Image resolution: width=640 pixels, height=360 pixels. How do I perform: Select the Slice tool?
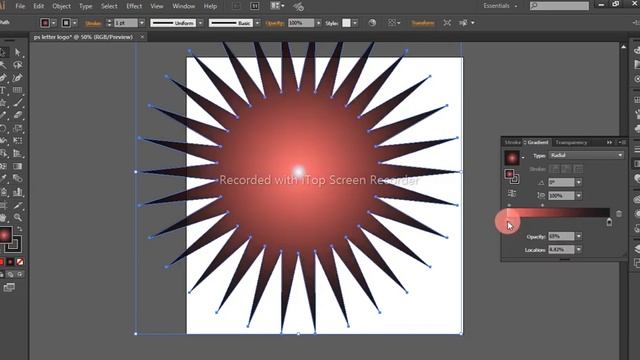click(x=18, y=205)
